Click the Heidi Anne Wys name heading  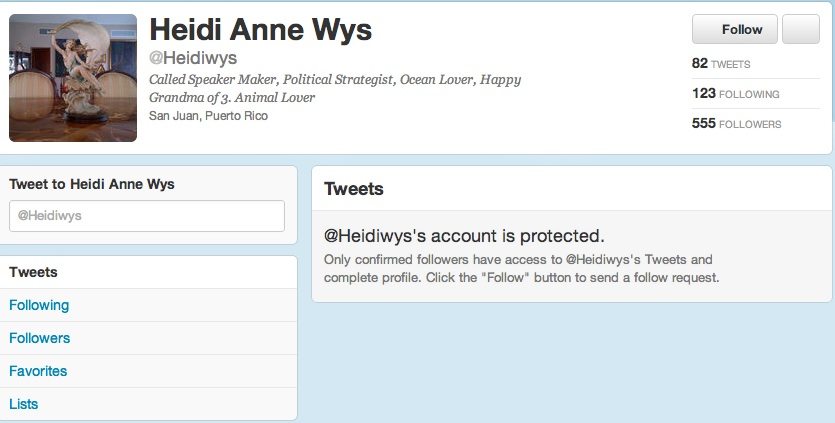[260, 29]
